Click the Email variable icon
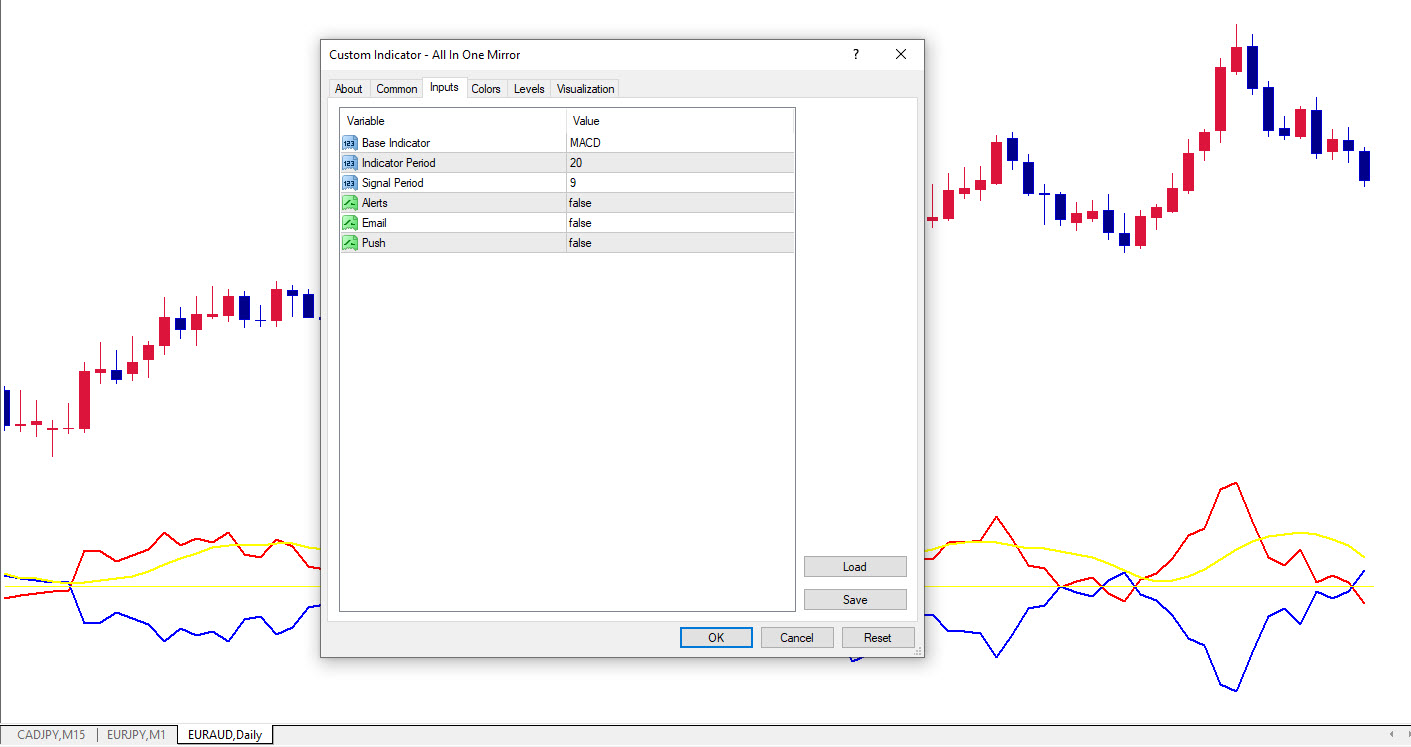This screenshot has width=1411, height=747. point(350,223)
